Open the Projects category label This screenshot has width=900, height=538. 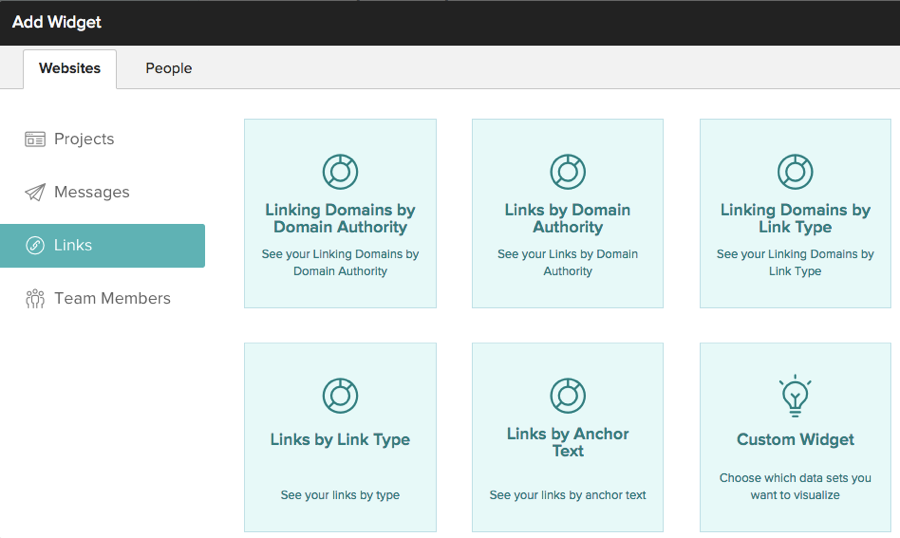click(84, 139)
